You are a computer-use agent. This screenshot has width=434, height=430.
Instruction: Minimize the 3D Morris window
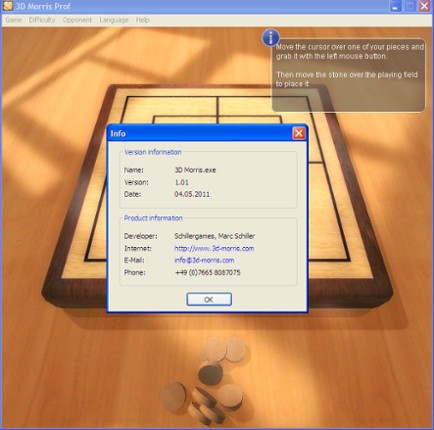point(395,6)
